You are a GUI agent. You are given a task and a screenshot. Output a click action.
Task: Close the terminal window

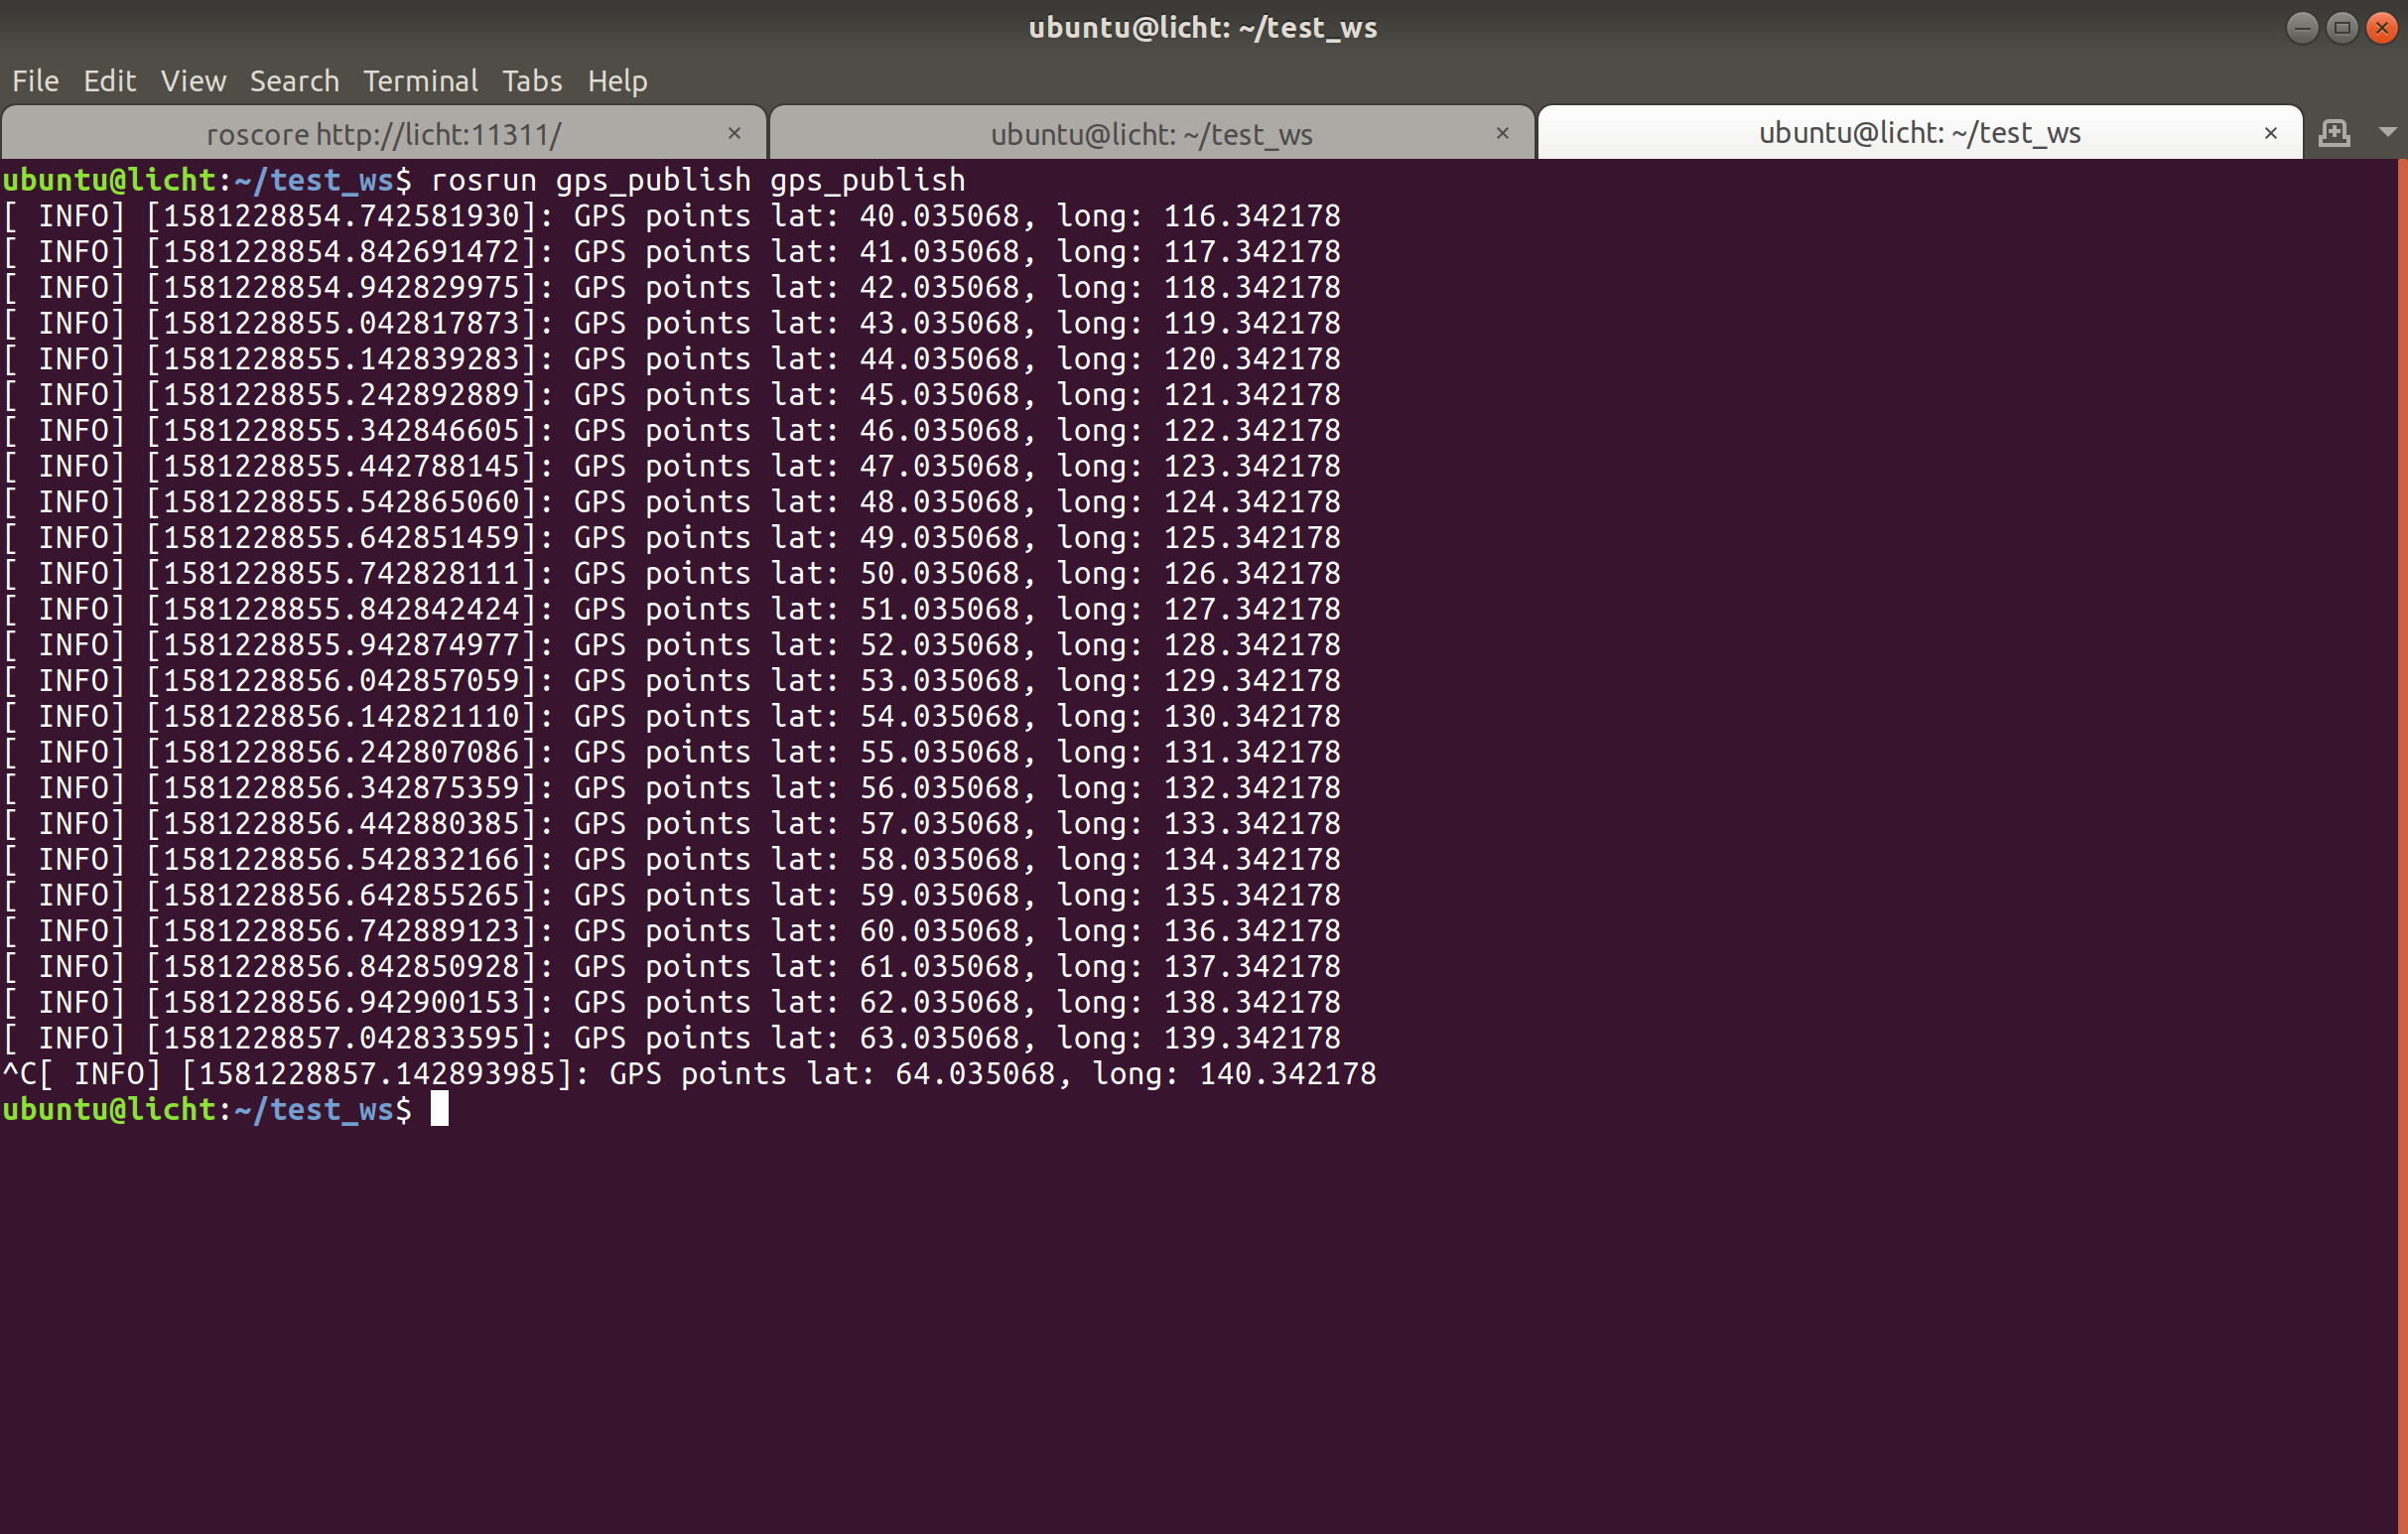point(2382,28)
